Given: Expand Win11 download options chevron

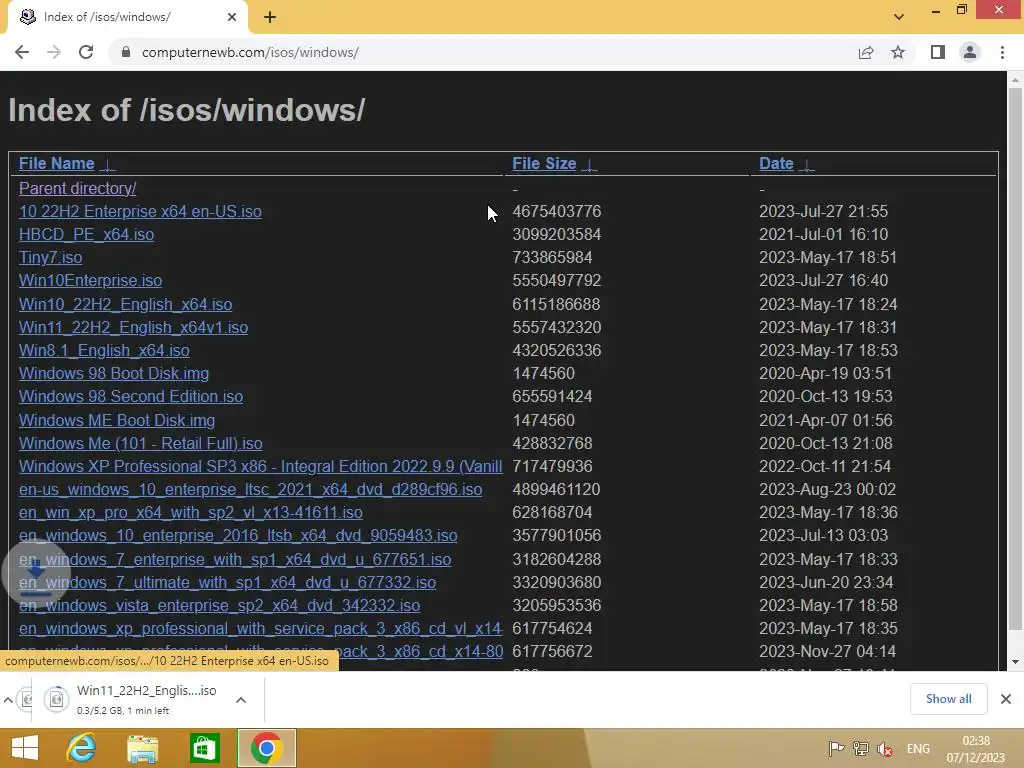Looking at the screenshot, I should tap(241, 699).
